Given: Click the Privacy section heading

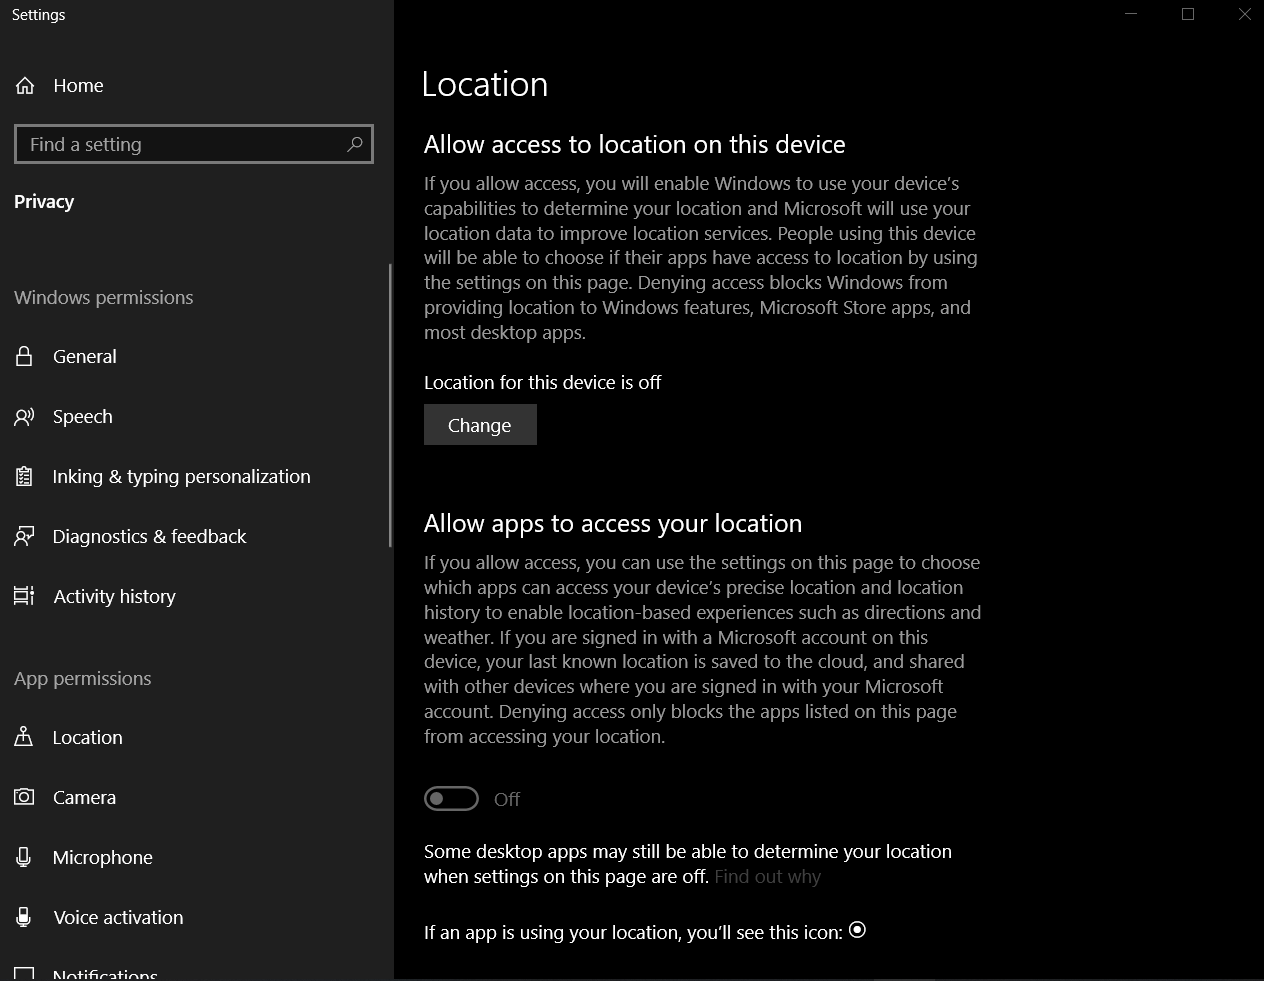Looking at the screenshot, I should click(x=44, y=201).
